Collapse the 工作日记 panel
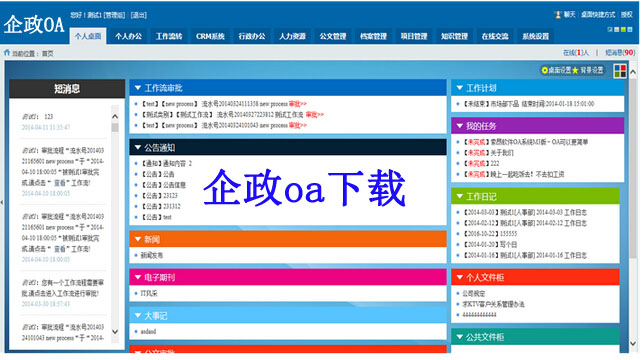Viewport: 641px width, 360px height. [x=459, y=197]
